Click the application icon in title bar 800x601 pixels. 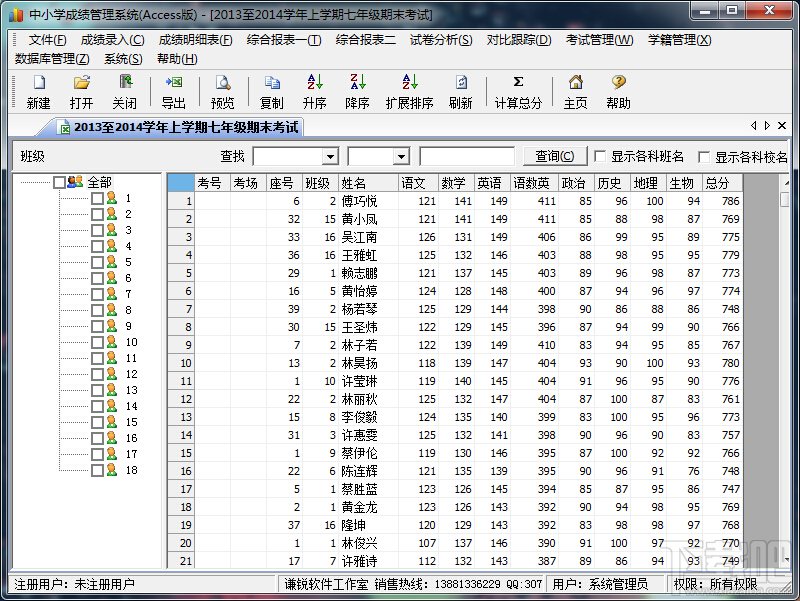(16, 14)
